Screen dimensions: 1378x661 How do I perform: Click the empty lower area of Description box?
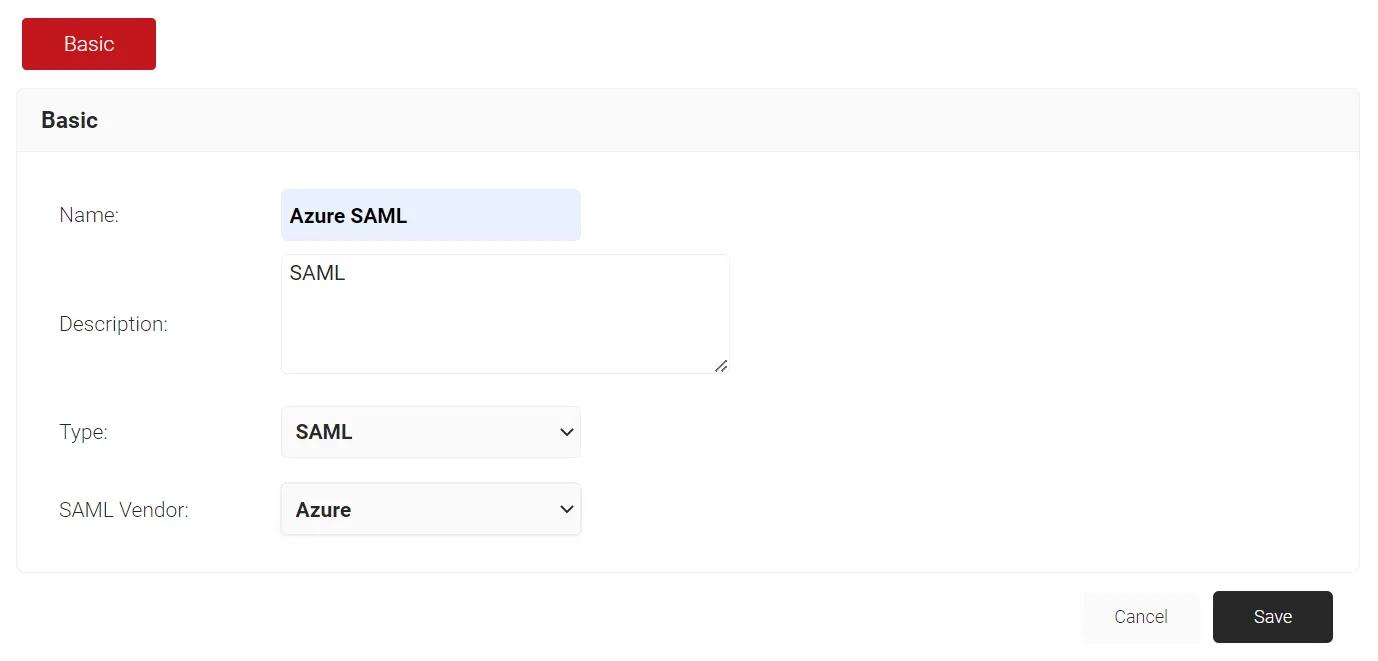[x=505, y=335]
